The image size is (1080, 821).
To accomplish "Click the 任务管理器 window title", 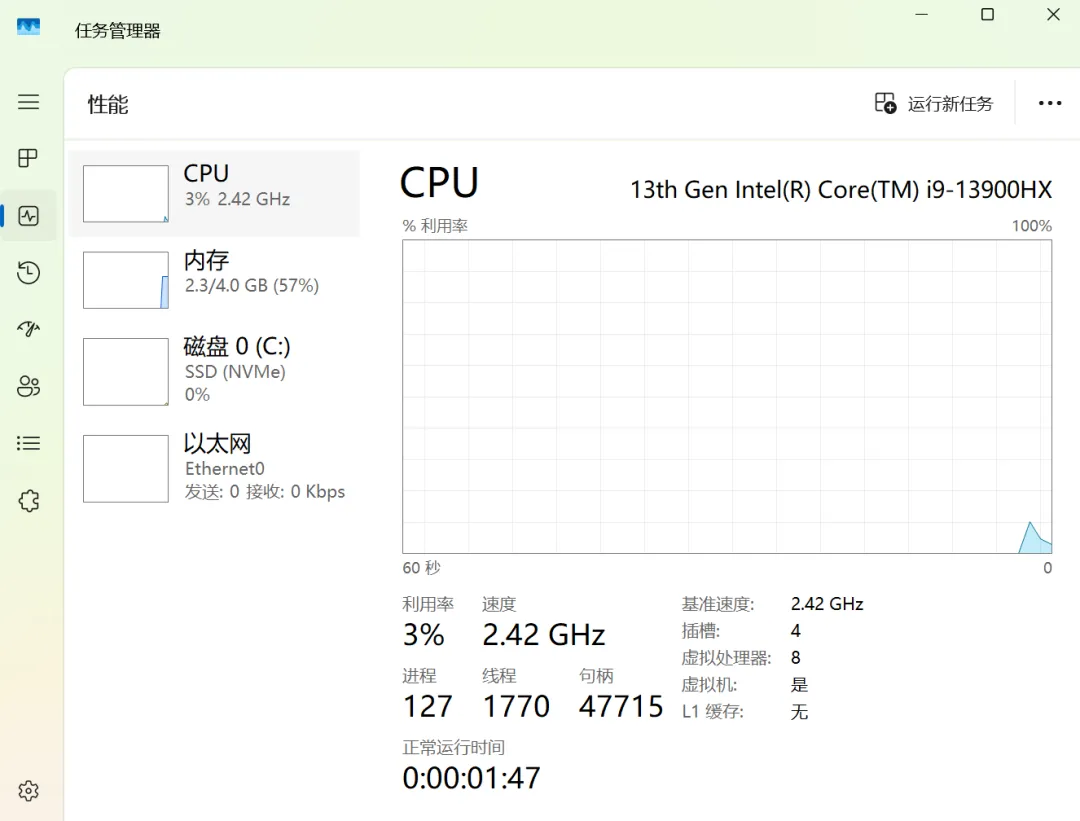I will [117, 31].
